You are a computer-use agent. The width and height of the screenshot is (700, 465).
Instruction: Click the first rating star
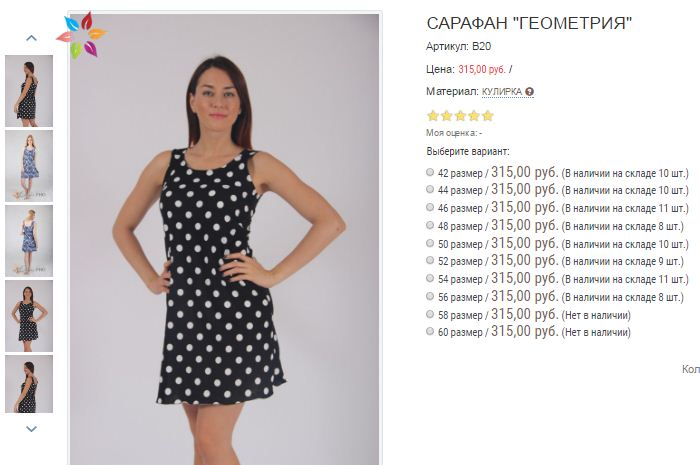[x=432, y=116]
